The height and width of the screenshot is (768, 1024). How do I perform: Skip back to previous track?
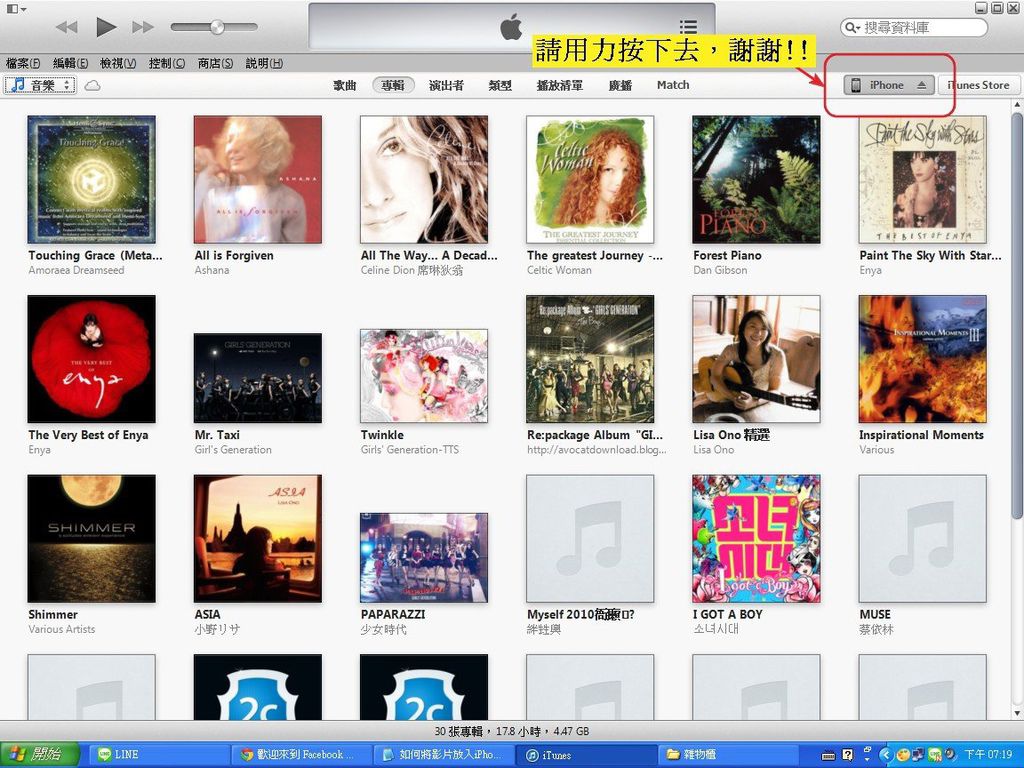coord(67,27)
